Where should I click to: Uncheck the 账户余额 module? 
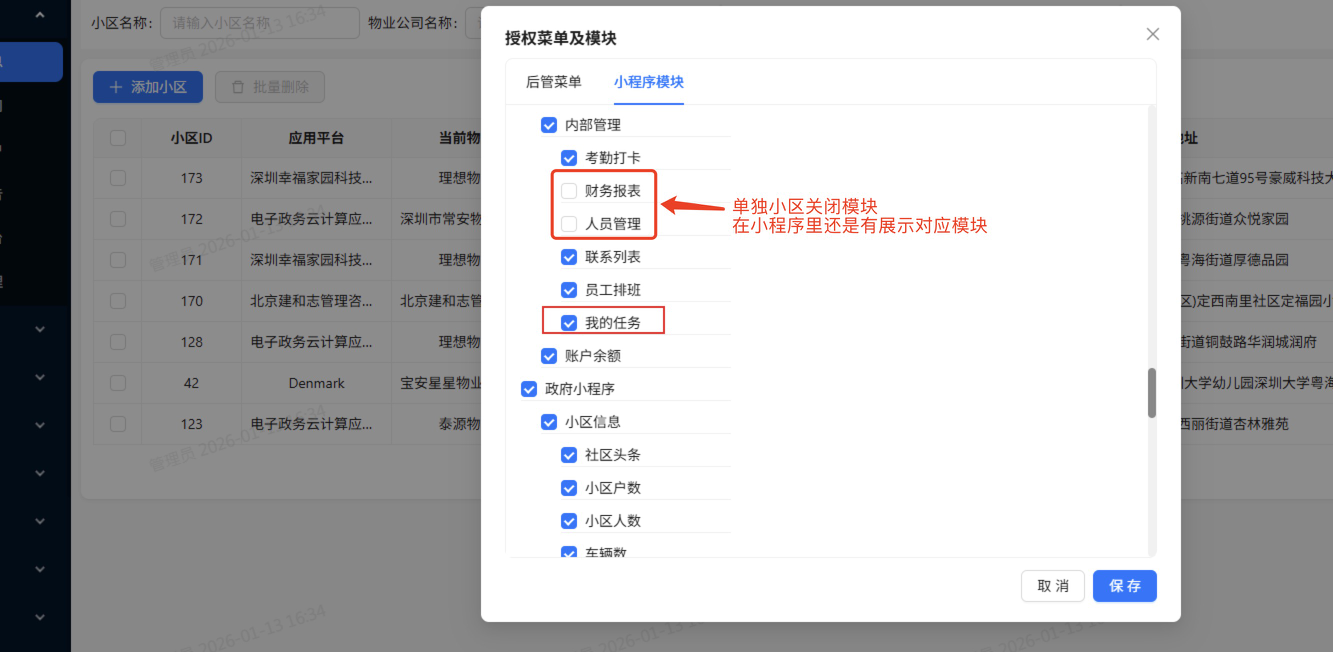[549, 355]
